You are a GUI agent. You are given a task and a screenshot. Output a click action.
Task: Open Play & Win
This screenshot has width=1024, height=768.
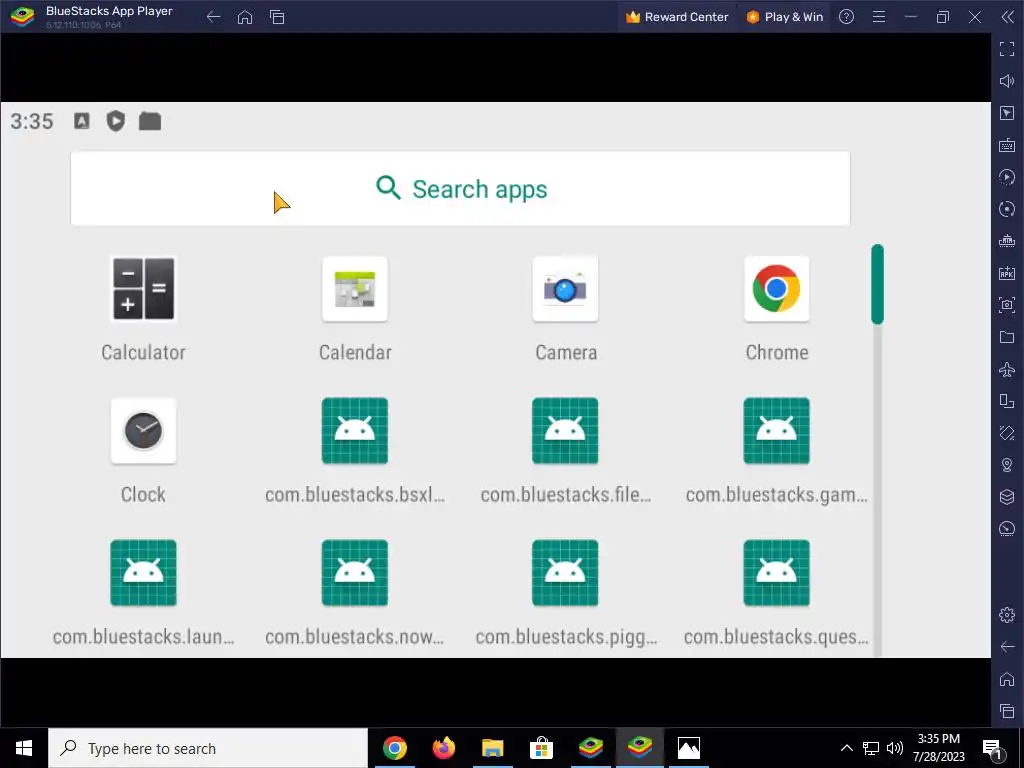pyautogui.click(x=785, y=17)
